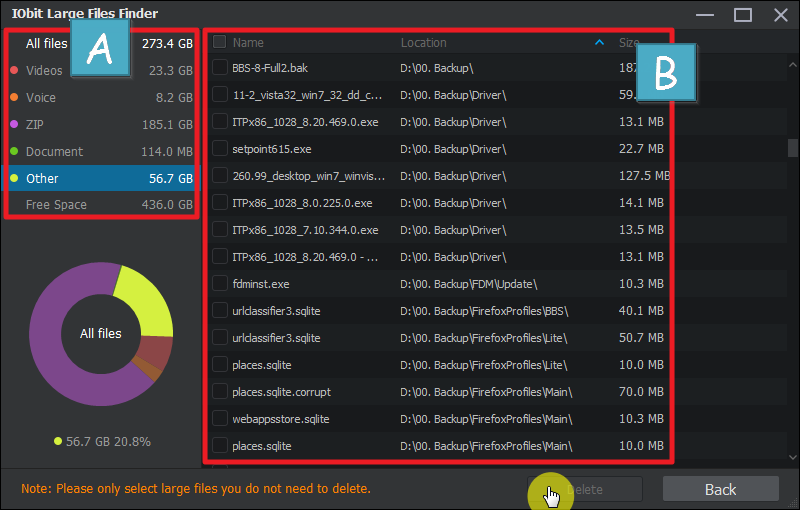Click the purple ZIP category dot

[x=13, y=125]
